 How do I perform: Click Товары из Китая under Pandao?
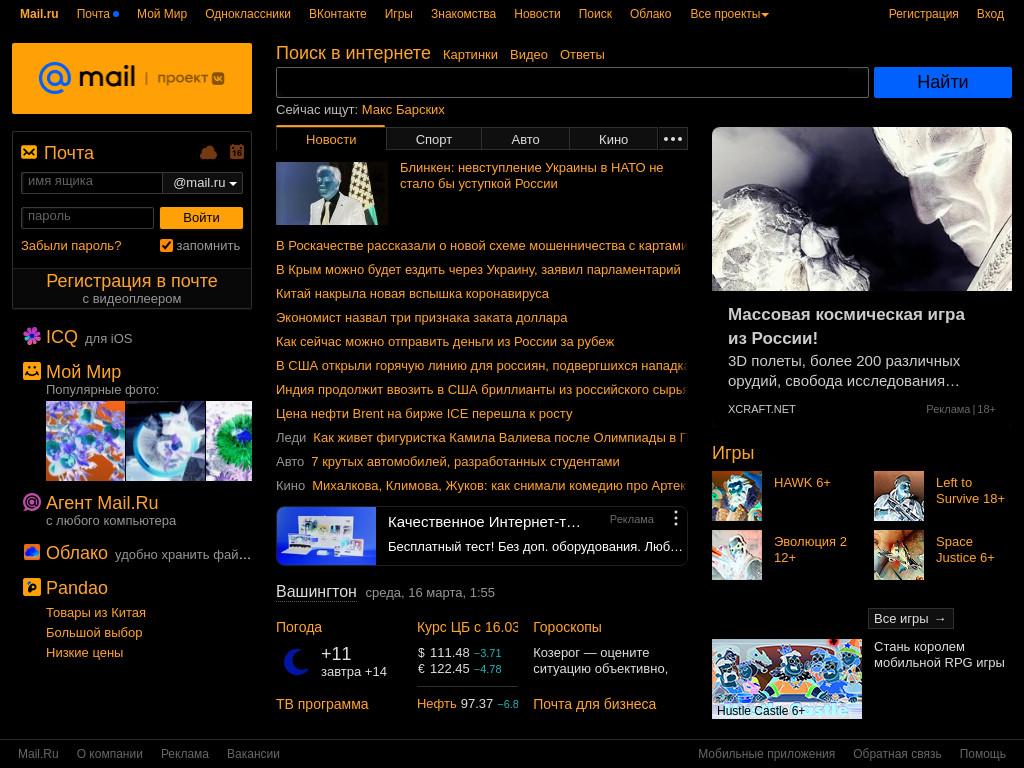96,613
